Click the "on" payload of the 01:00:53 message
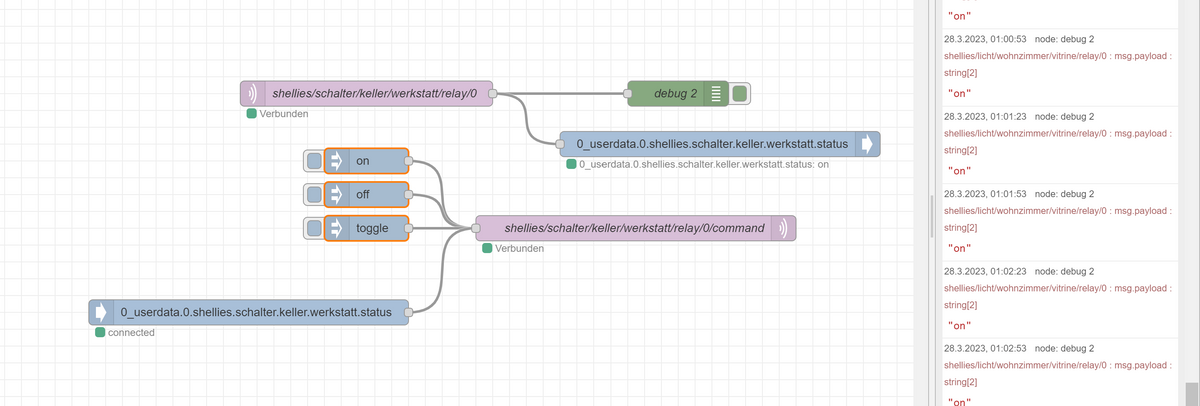Viewport: 1200px width, 406px height. pyautogui.click(x=959, y=94)
